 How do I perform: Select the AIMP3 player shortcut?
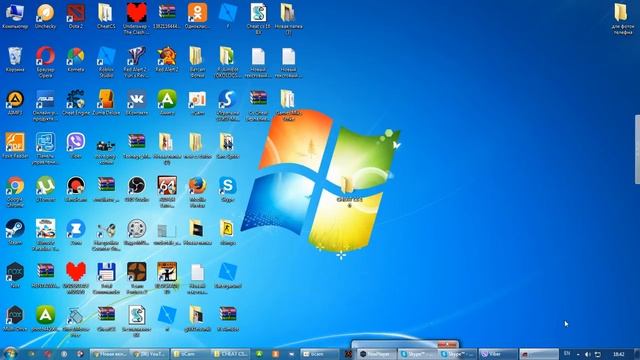[x=15, y=103]
